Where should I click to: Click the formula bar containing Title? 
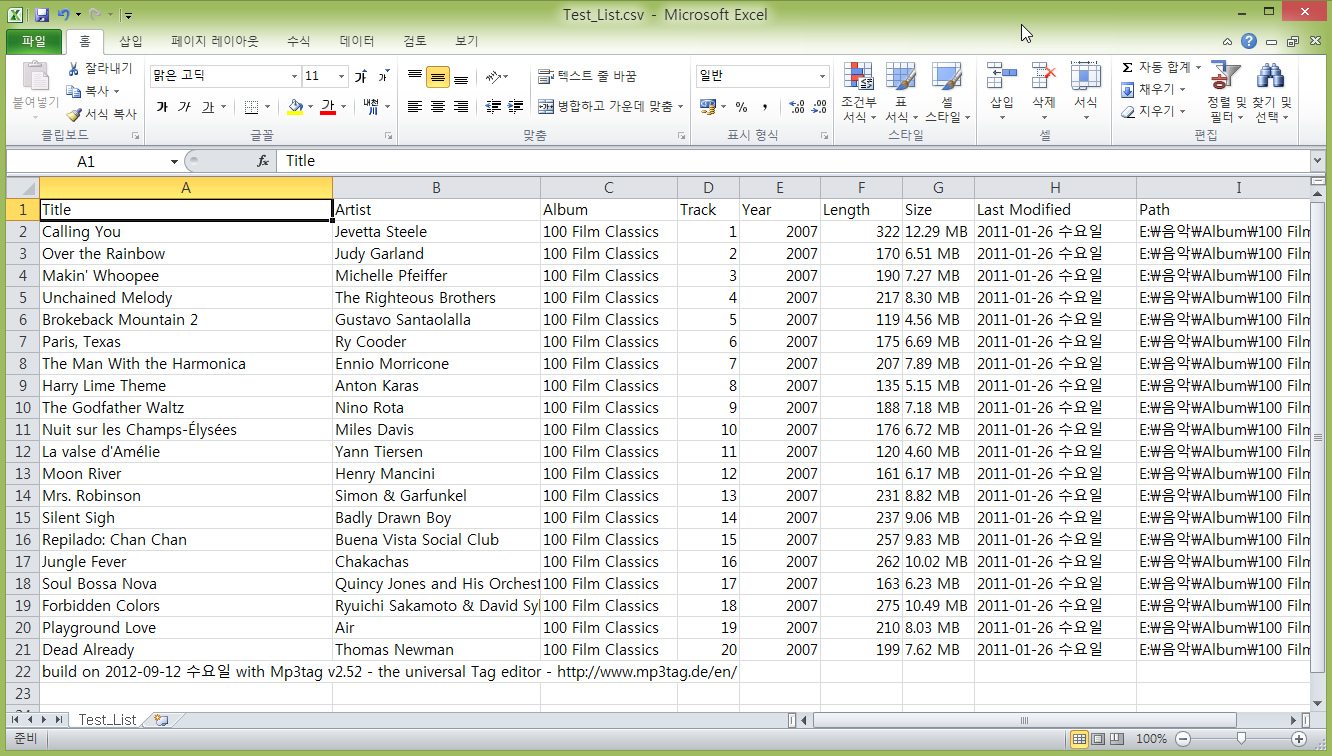793,161
